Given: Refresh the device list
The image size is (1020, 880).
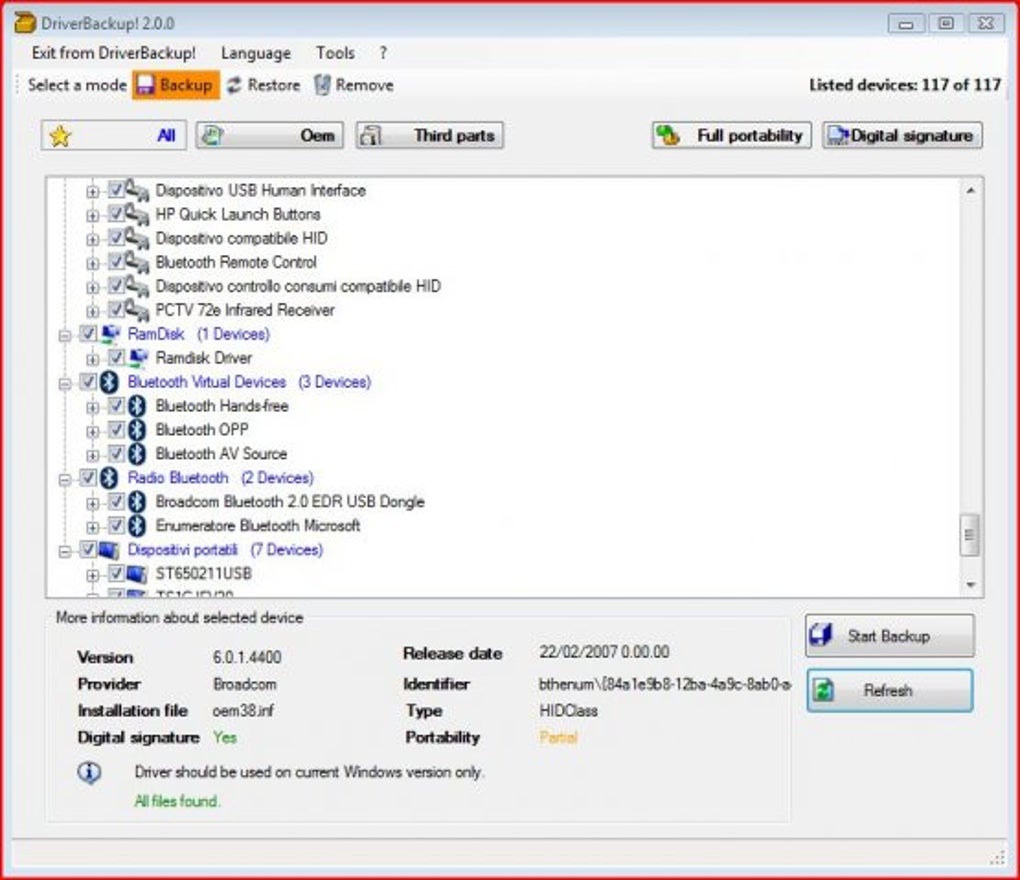Looking at the screenshot, I should 889,690.
